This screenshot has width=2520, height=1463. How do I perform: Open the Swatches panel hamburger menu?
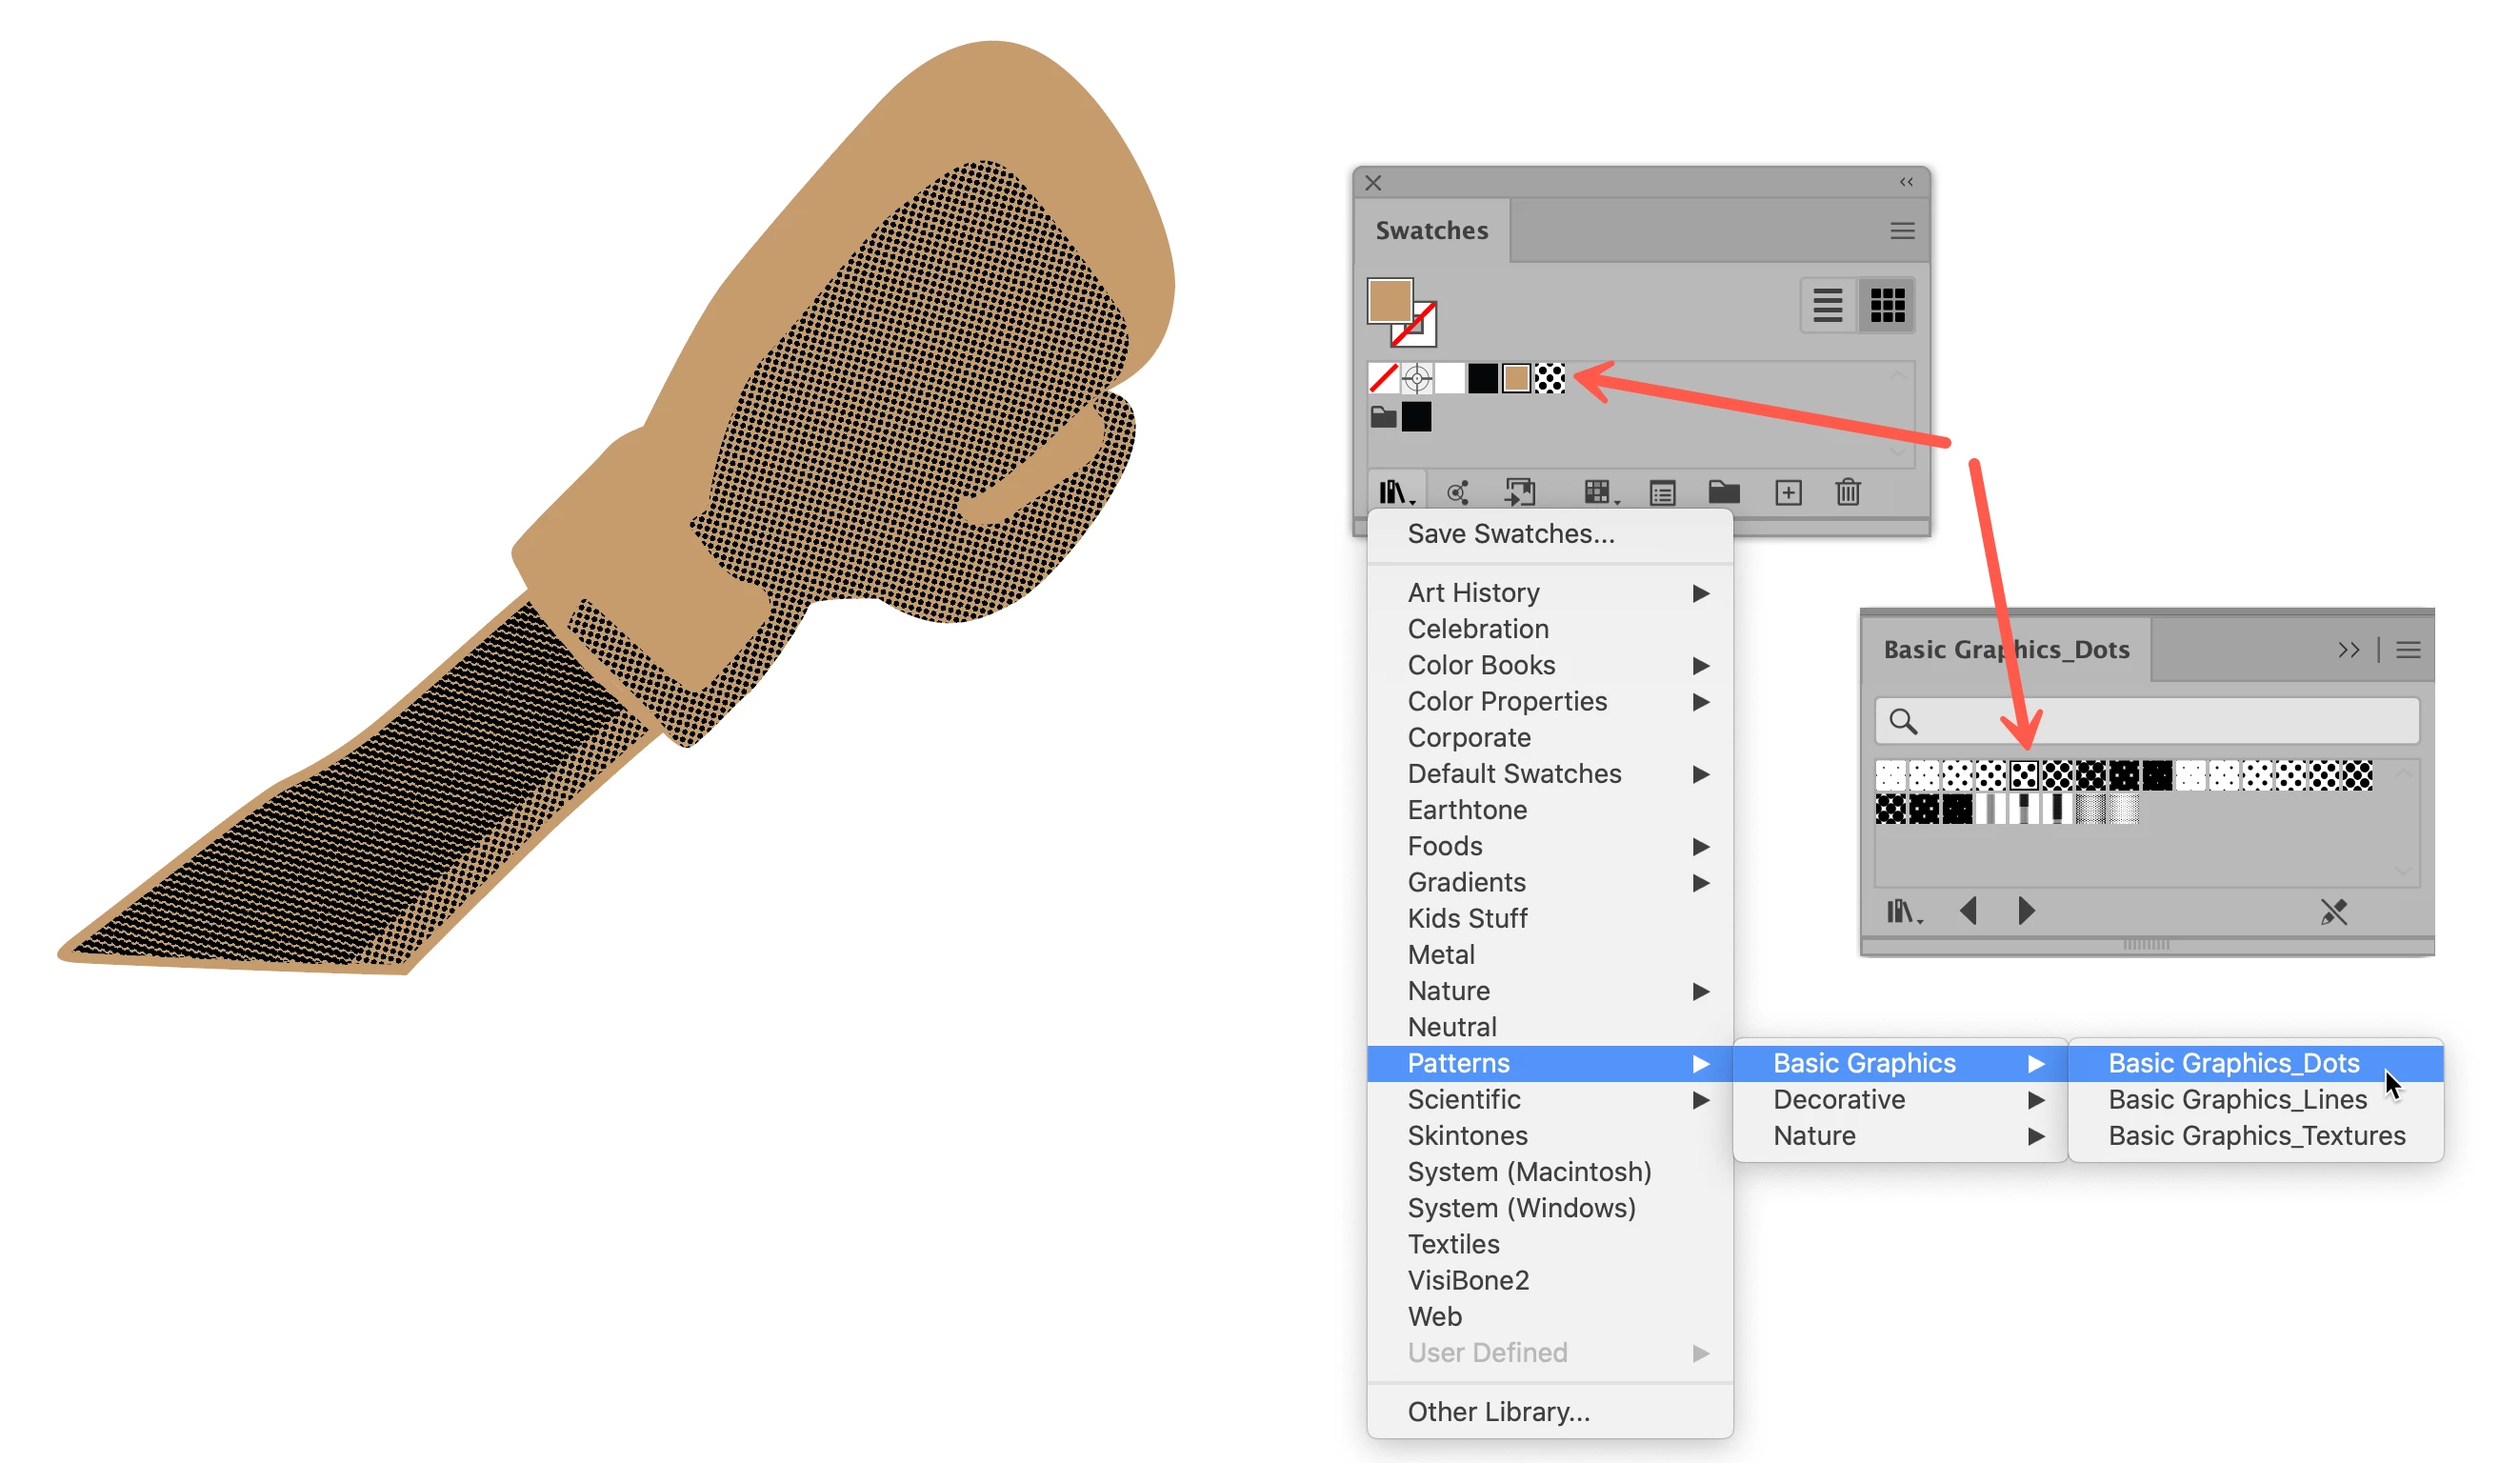1902,231
